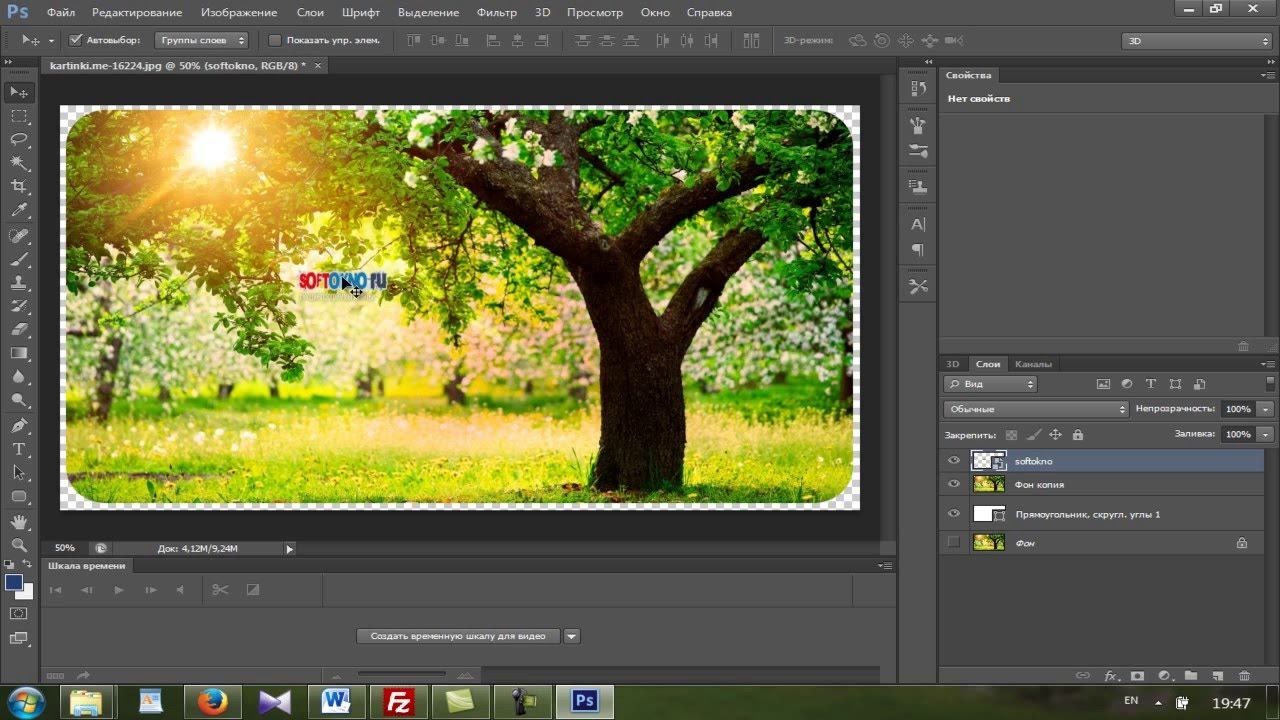Open FileZilla from the taskbar
The height and width of the screenshot is (720, 1280).
(399, 702)
